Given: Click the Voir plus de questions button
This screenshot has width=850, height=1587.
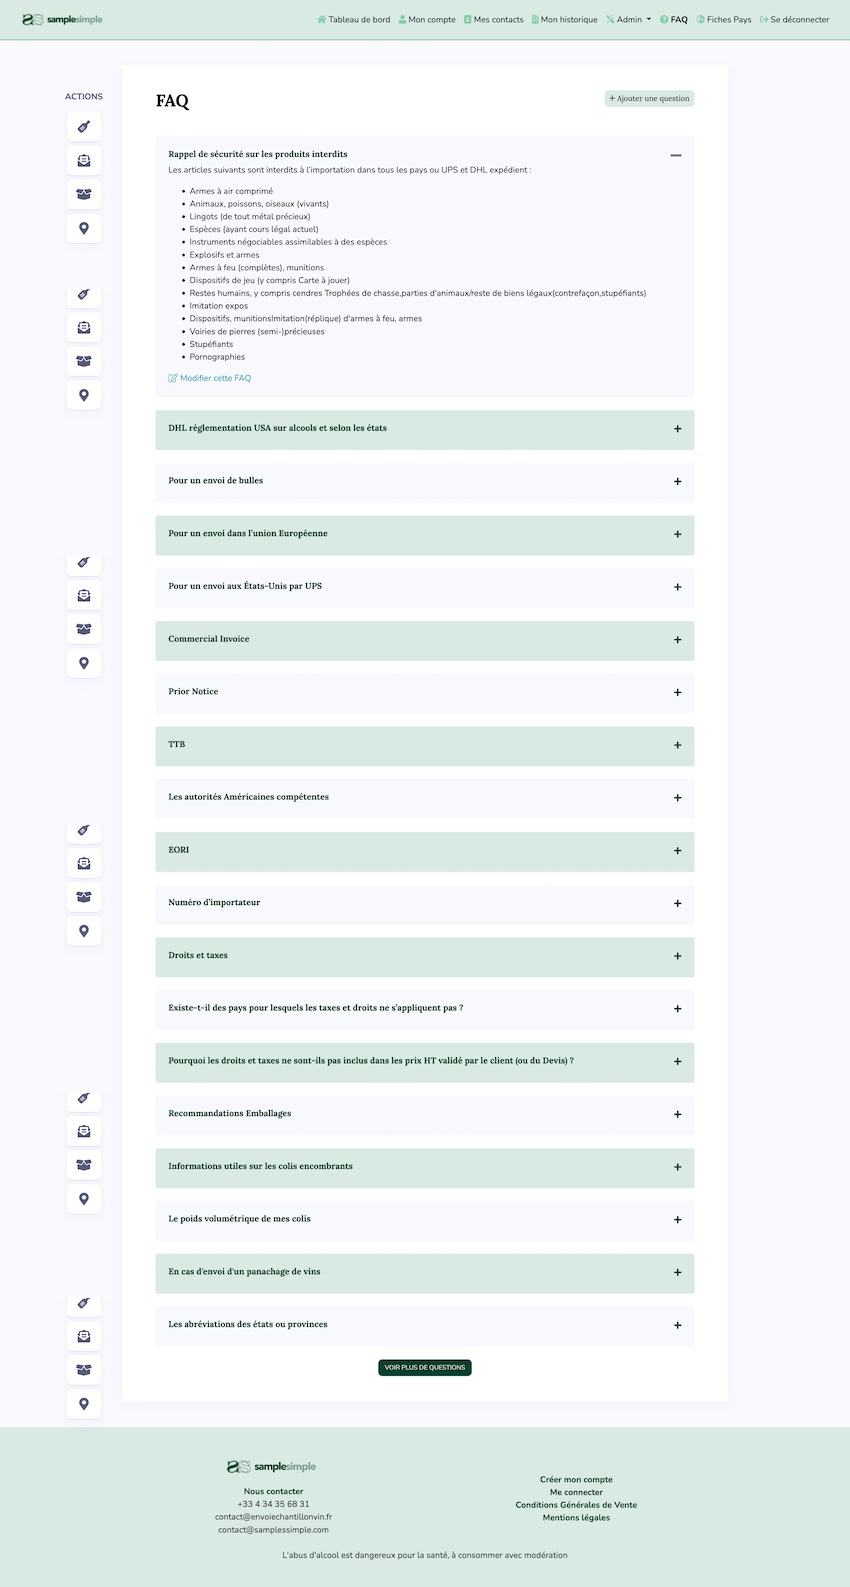Looking at the screenshot, I should point(425,1367).
